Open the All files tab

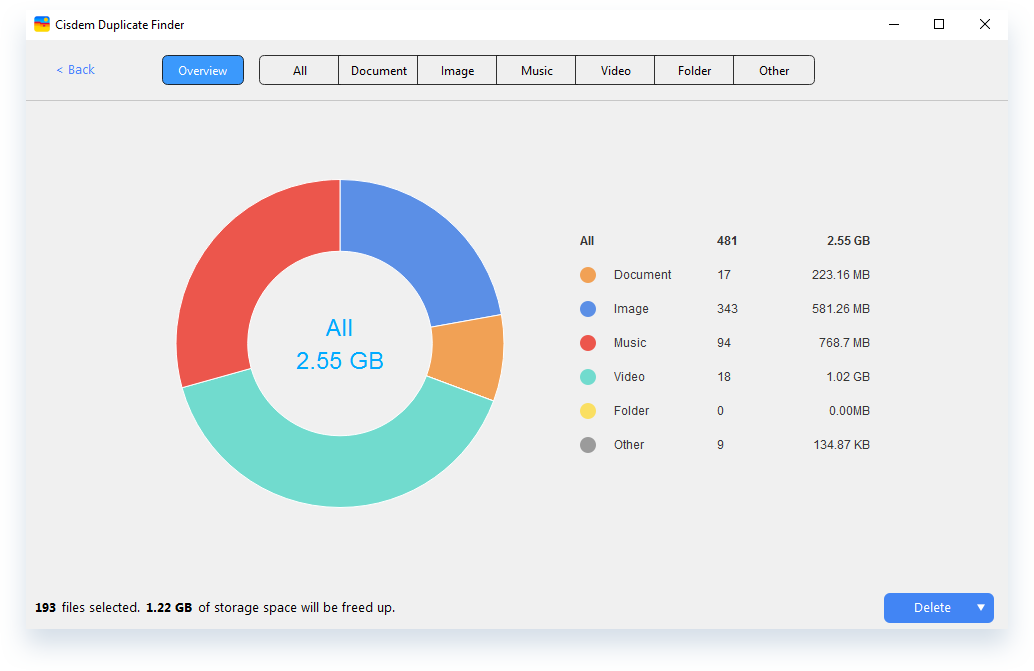coord(300,71)
